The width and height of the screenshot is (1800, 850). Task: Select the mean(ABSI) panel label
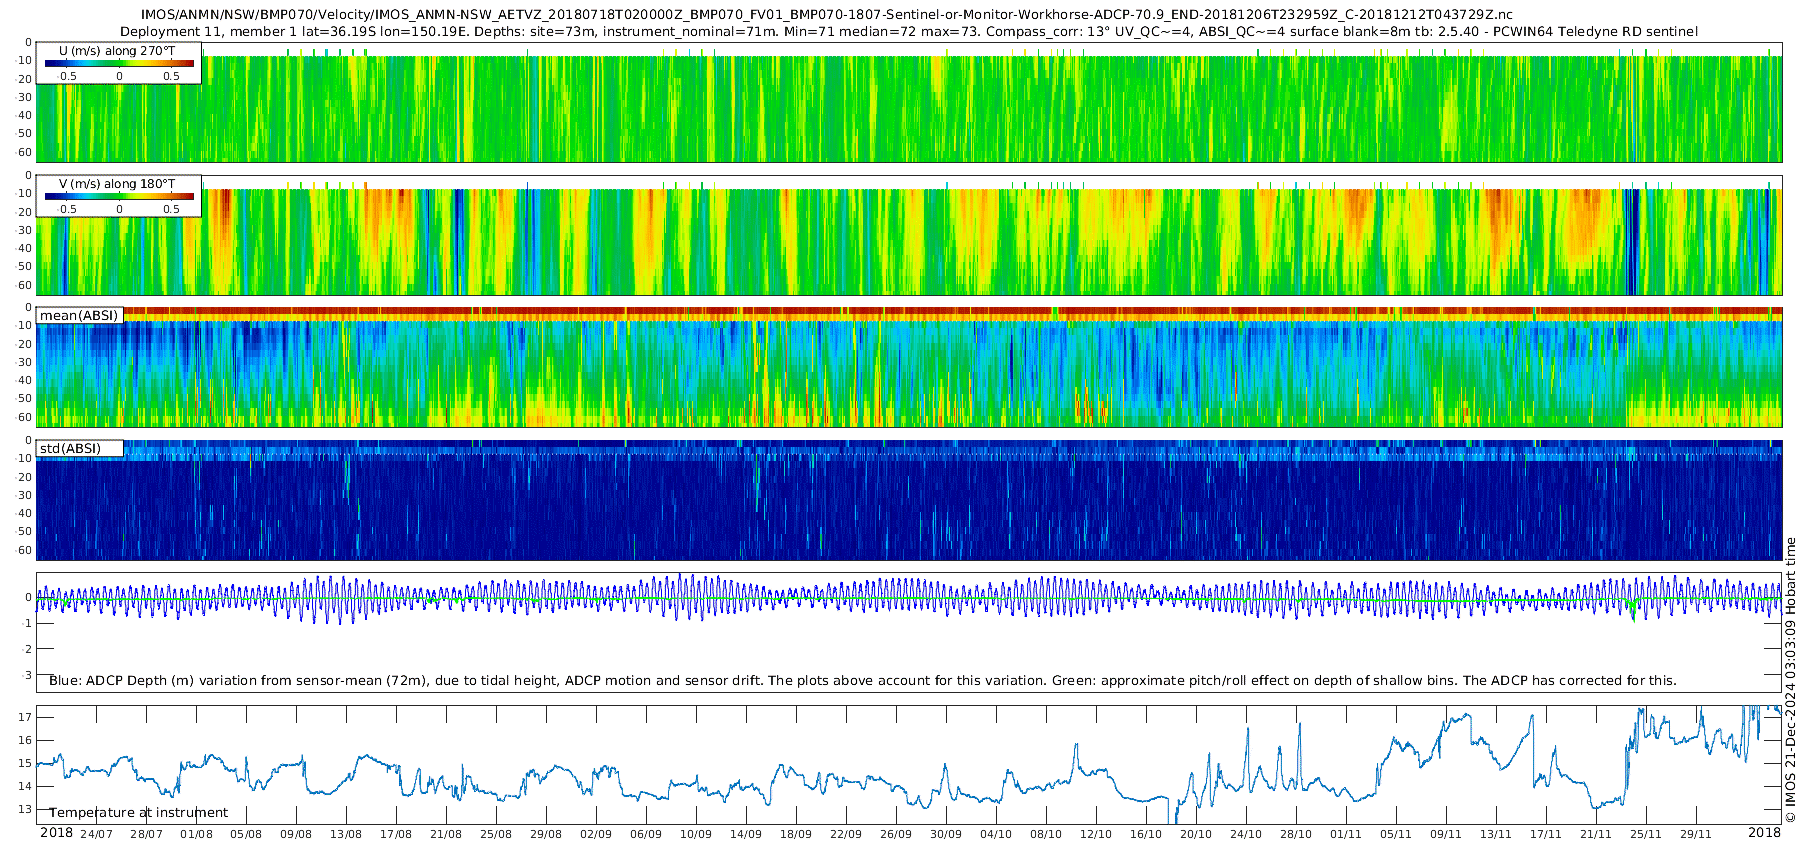coord(79,315)
